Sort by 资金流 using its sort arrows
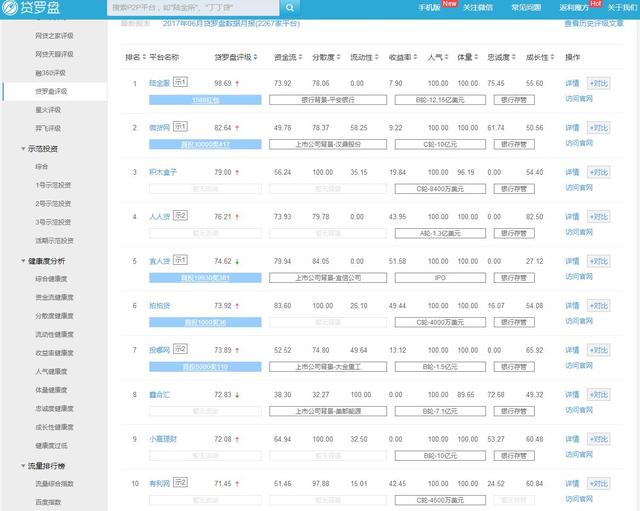Viewport: 640px width, 511px height. pyautogui.click(x=300, y=58)
